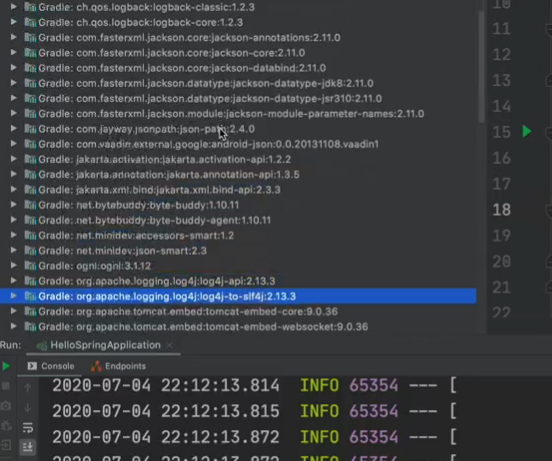Screen dimensions: 552x461
Task: Select the jackson-databind:2.11.0 library row
Action: point(238,68)
